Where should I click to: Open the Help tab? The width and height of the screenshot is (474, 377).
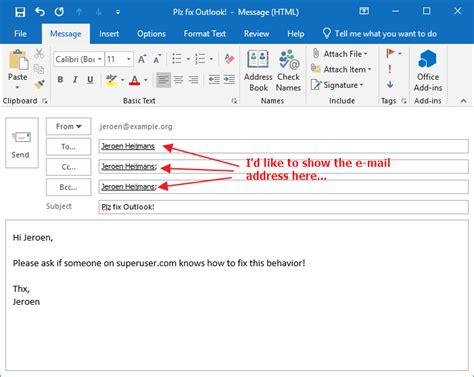[296, 34]
